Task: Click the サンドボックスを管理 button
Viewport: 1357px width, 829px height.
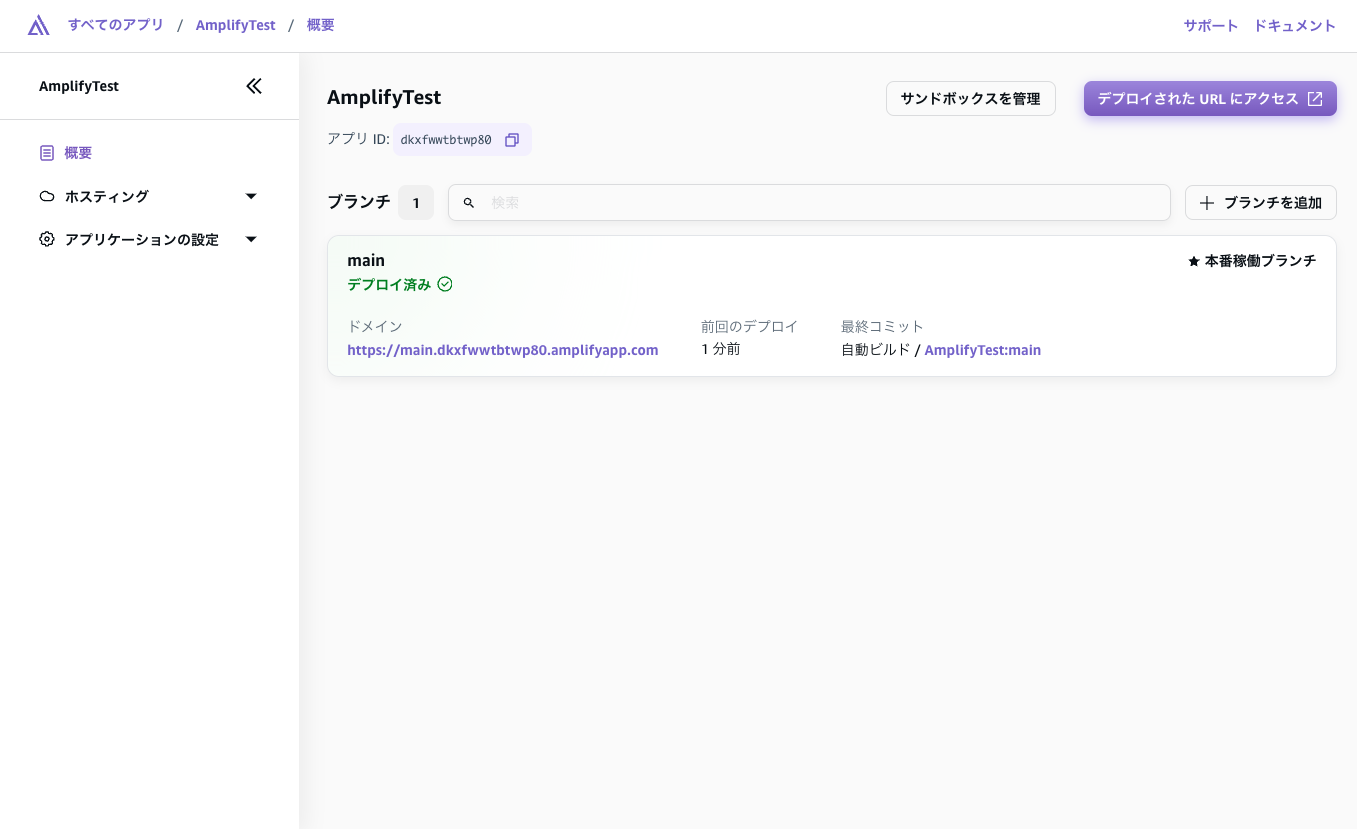Action: pyautogui.click(x=970, y=98)
